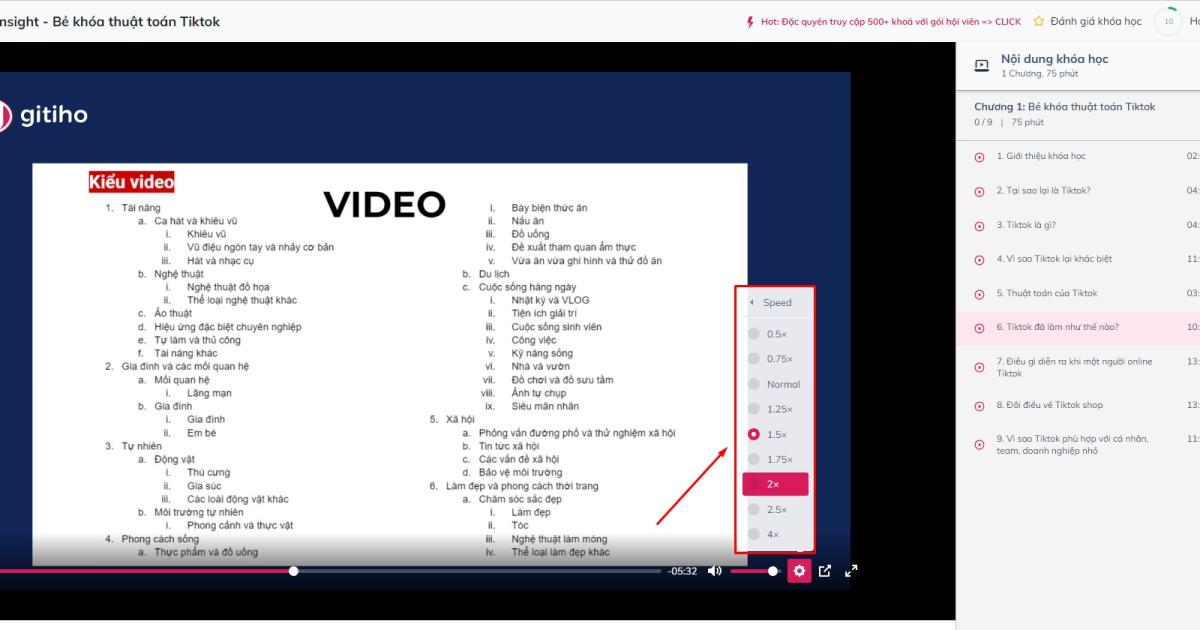Click play icon for lesson 1 Giới thiệu khóa học
Viewport: 1200px width, 630px height.
pyautogui.click(x=979, y=156)
